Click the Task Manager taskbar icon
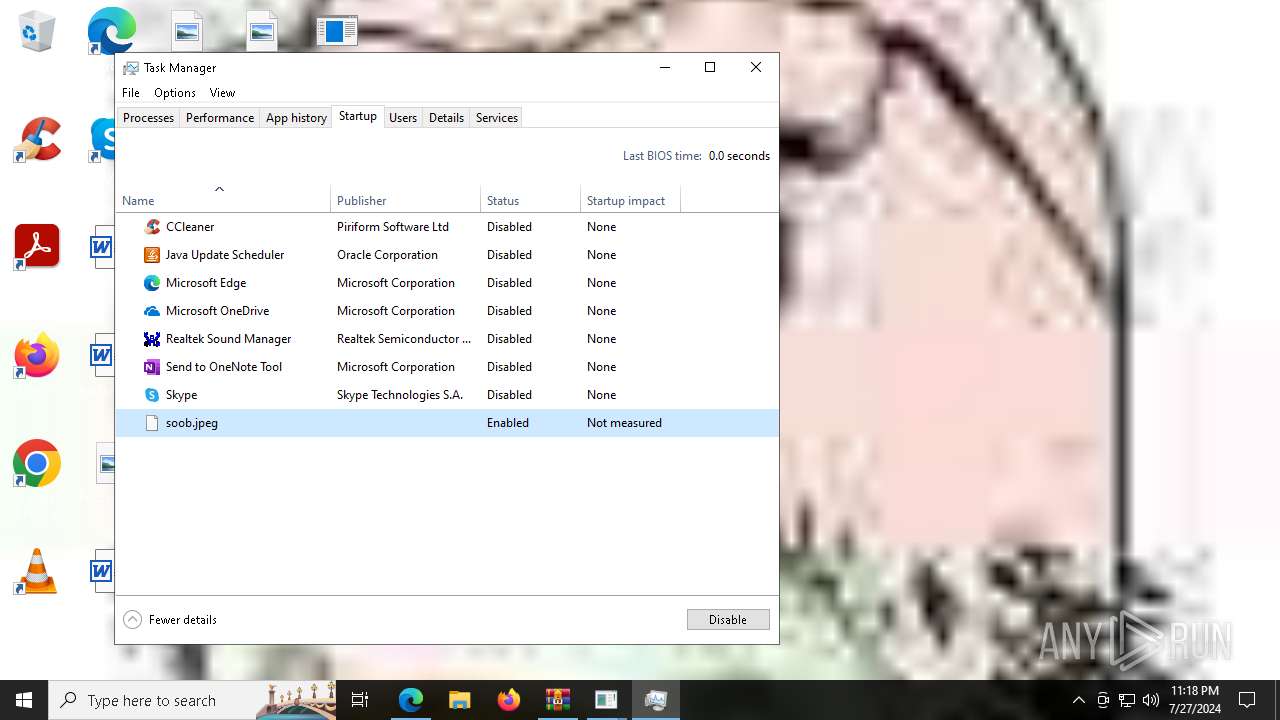 [x=655, y=700]
